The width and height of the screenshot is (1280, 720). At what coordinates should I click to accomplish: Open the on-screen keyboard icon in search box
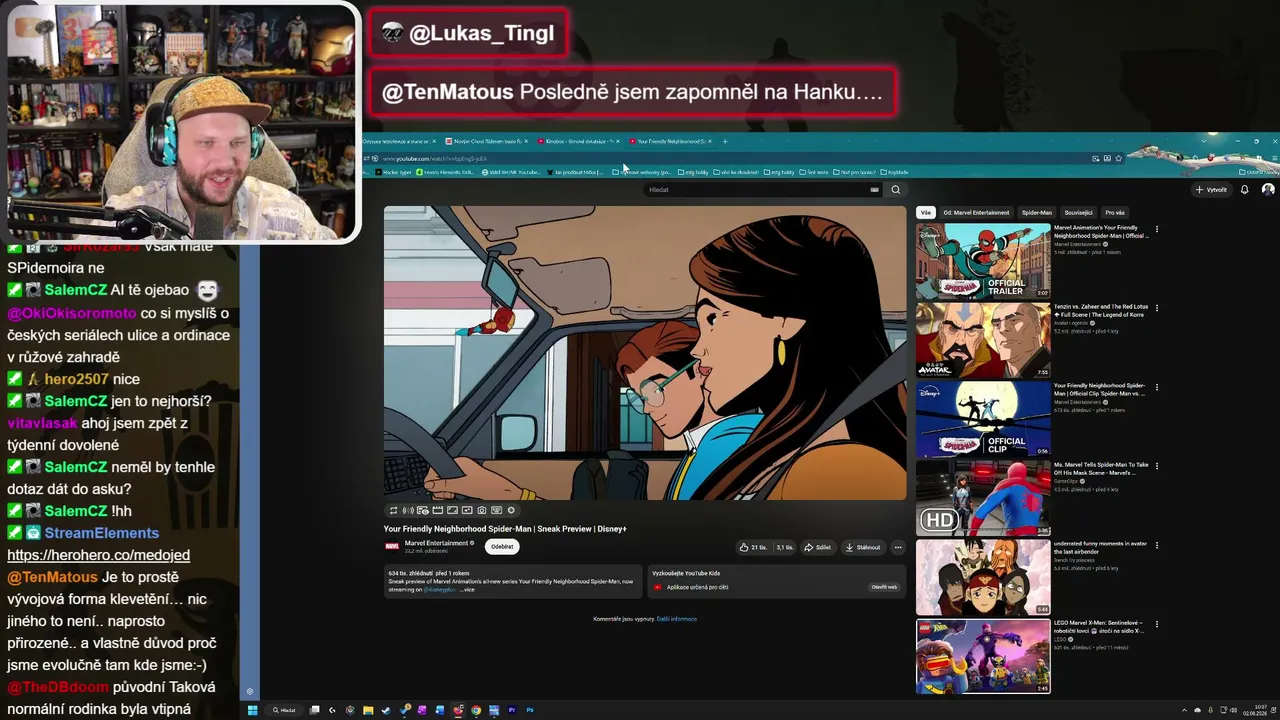(x=874, y=189)
